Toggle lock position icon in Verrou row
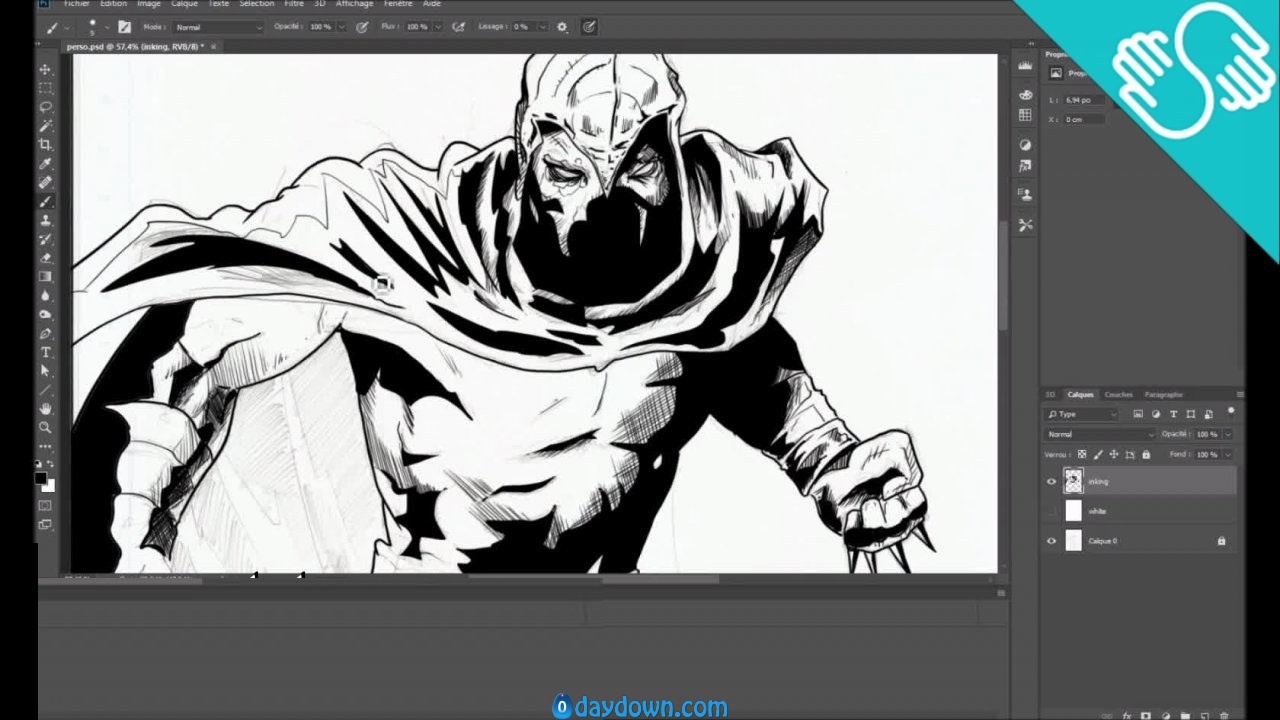The image size is (1280, 720). [x=1114, y=454]
